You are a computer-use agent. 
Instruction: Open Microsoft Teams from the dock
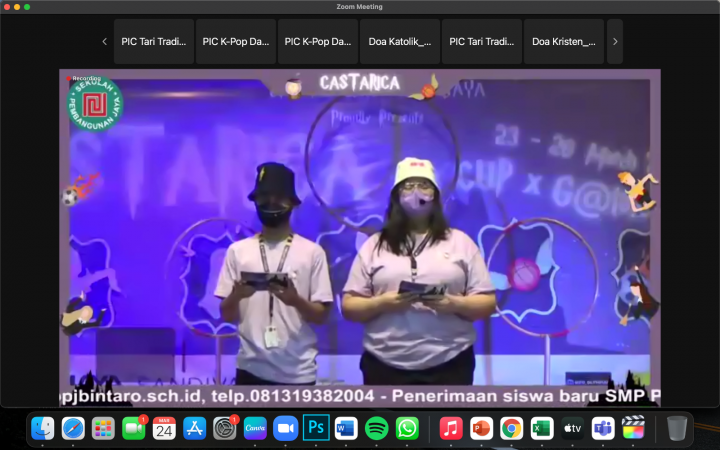coord(603,428)
